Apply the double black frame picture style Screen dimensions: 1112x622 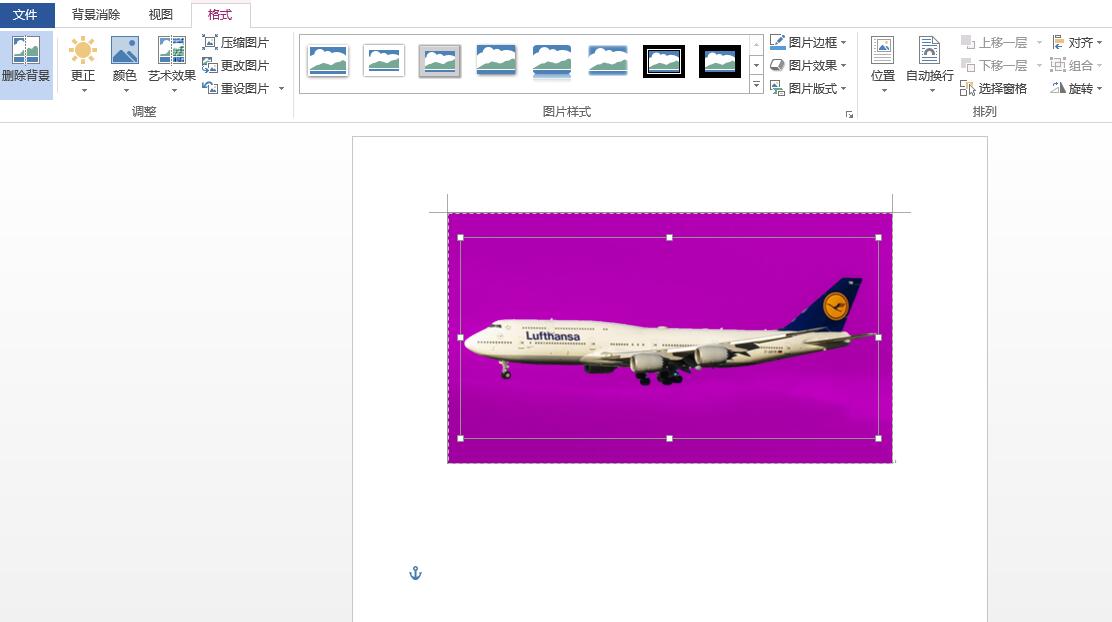coord(664,61)
